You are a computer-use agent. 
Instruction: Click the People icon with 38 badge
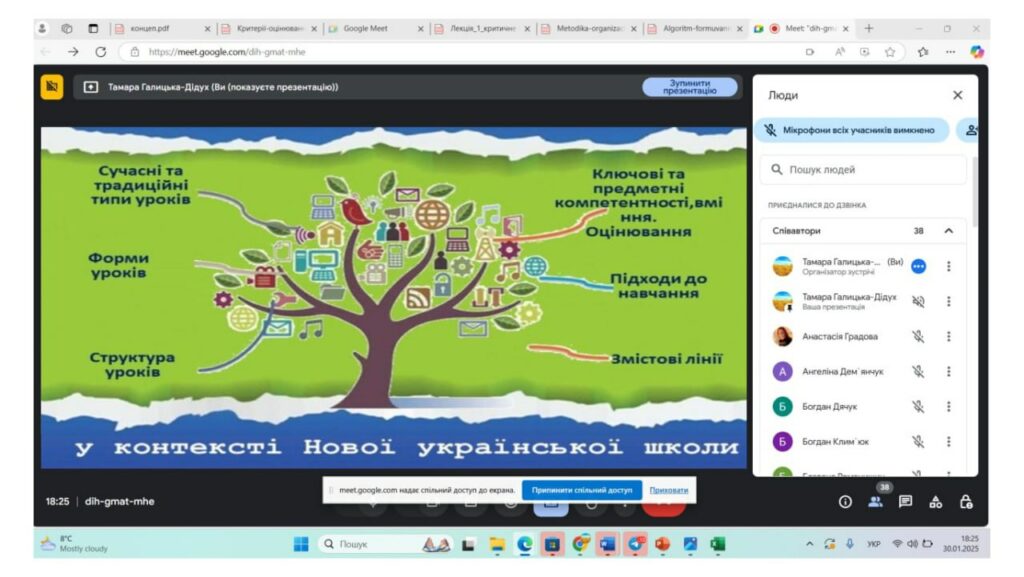pyautogui.click(x=875, y=502)
